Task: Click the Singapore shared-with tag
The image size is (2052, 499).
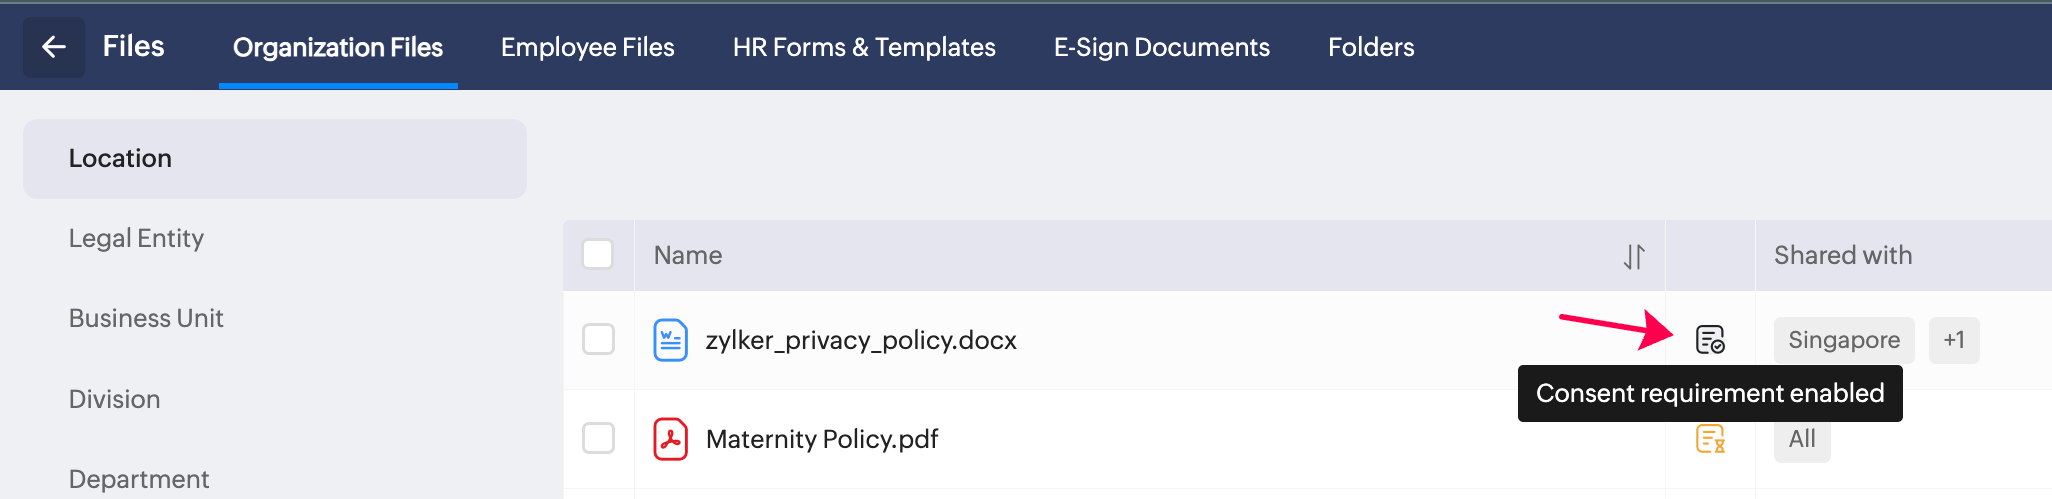Action: click(x=1843, y=340)
